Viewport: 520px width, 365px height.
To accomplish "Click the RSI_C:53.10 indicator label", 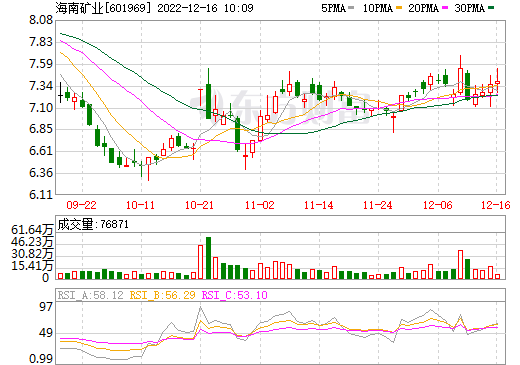I will pyautogui.click(x=235, y=295).
